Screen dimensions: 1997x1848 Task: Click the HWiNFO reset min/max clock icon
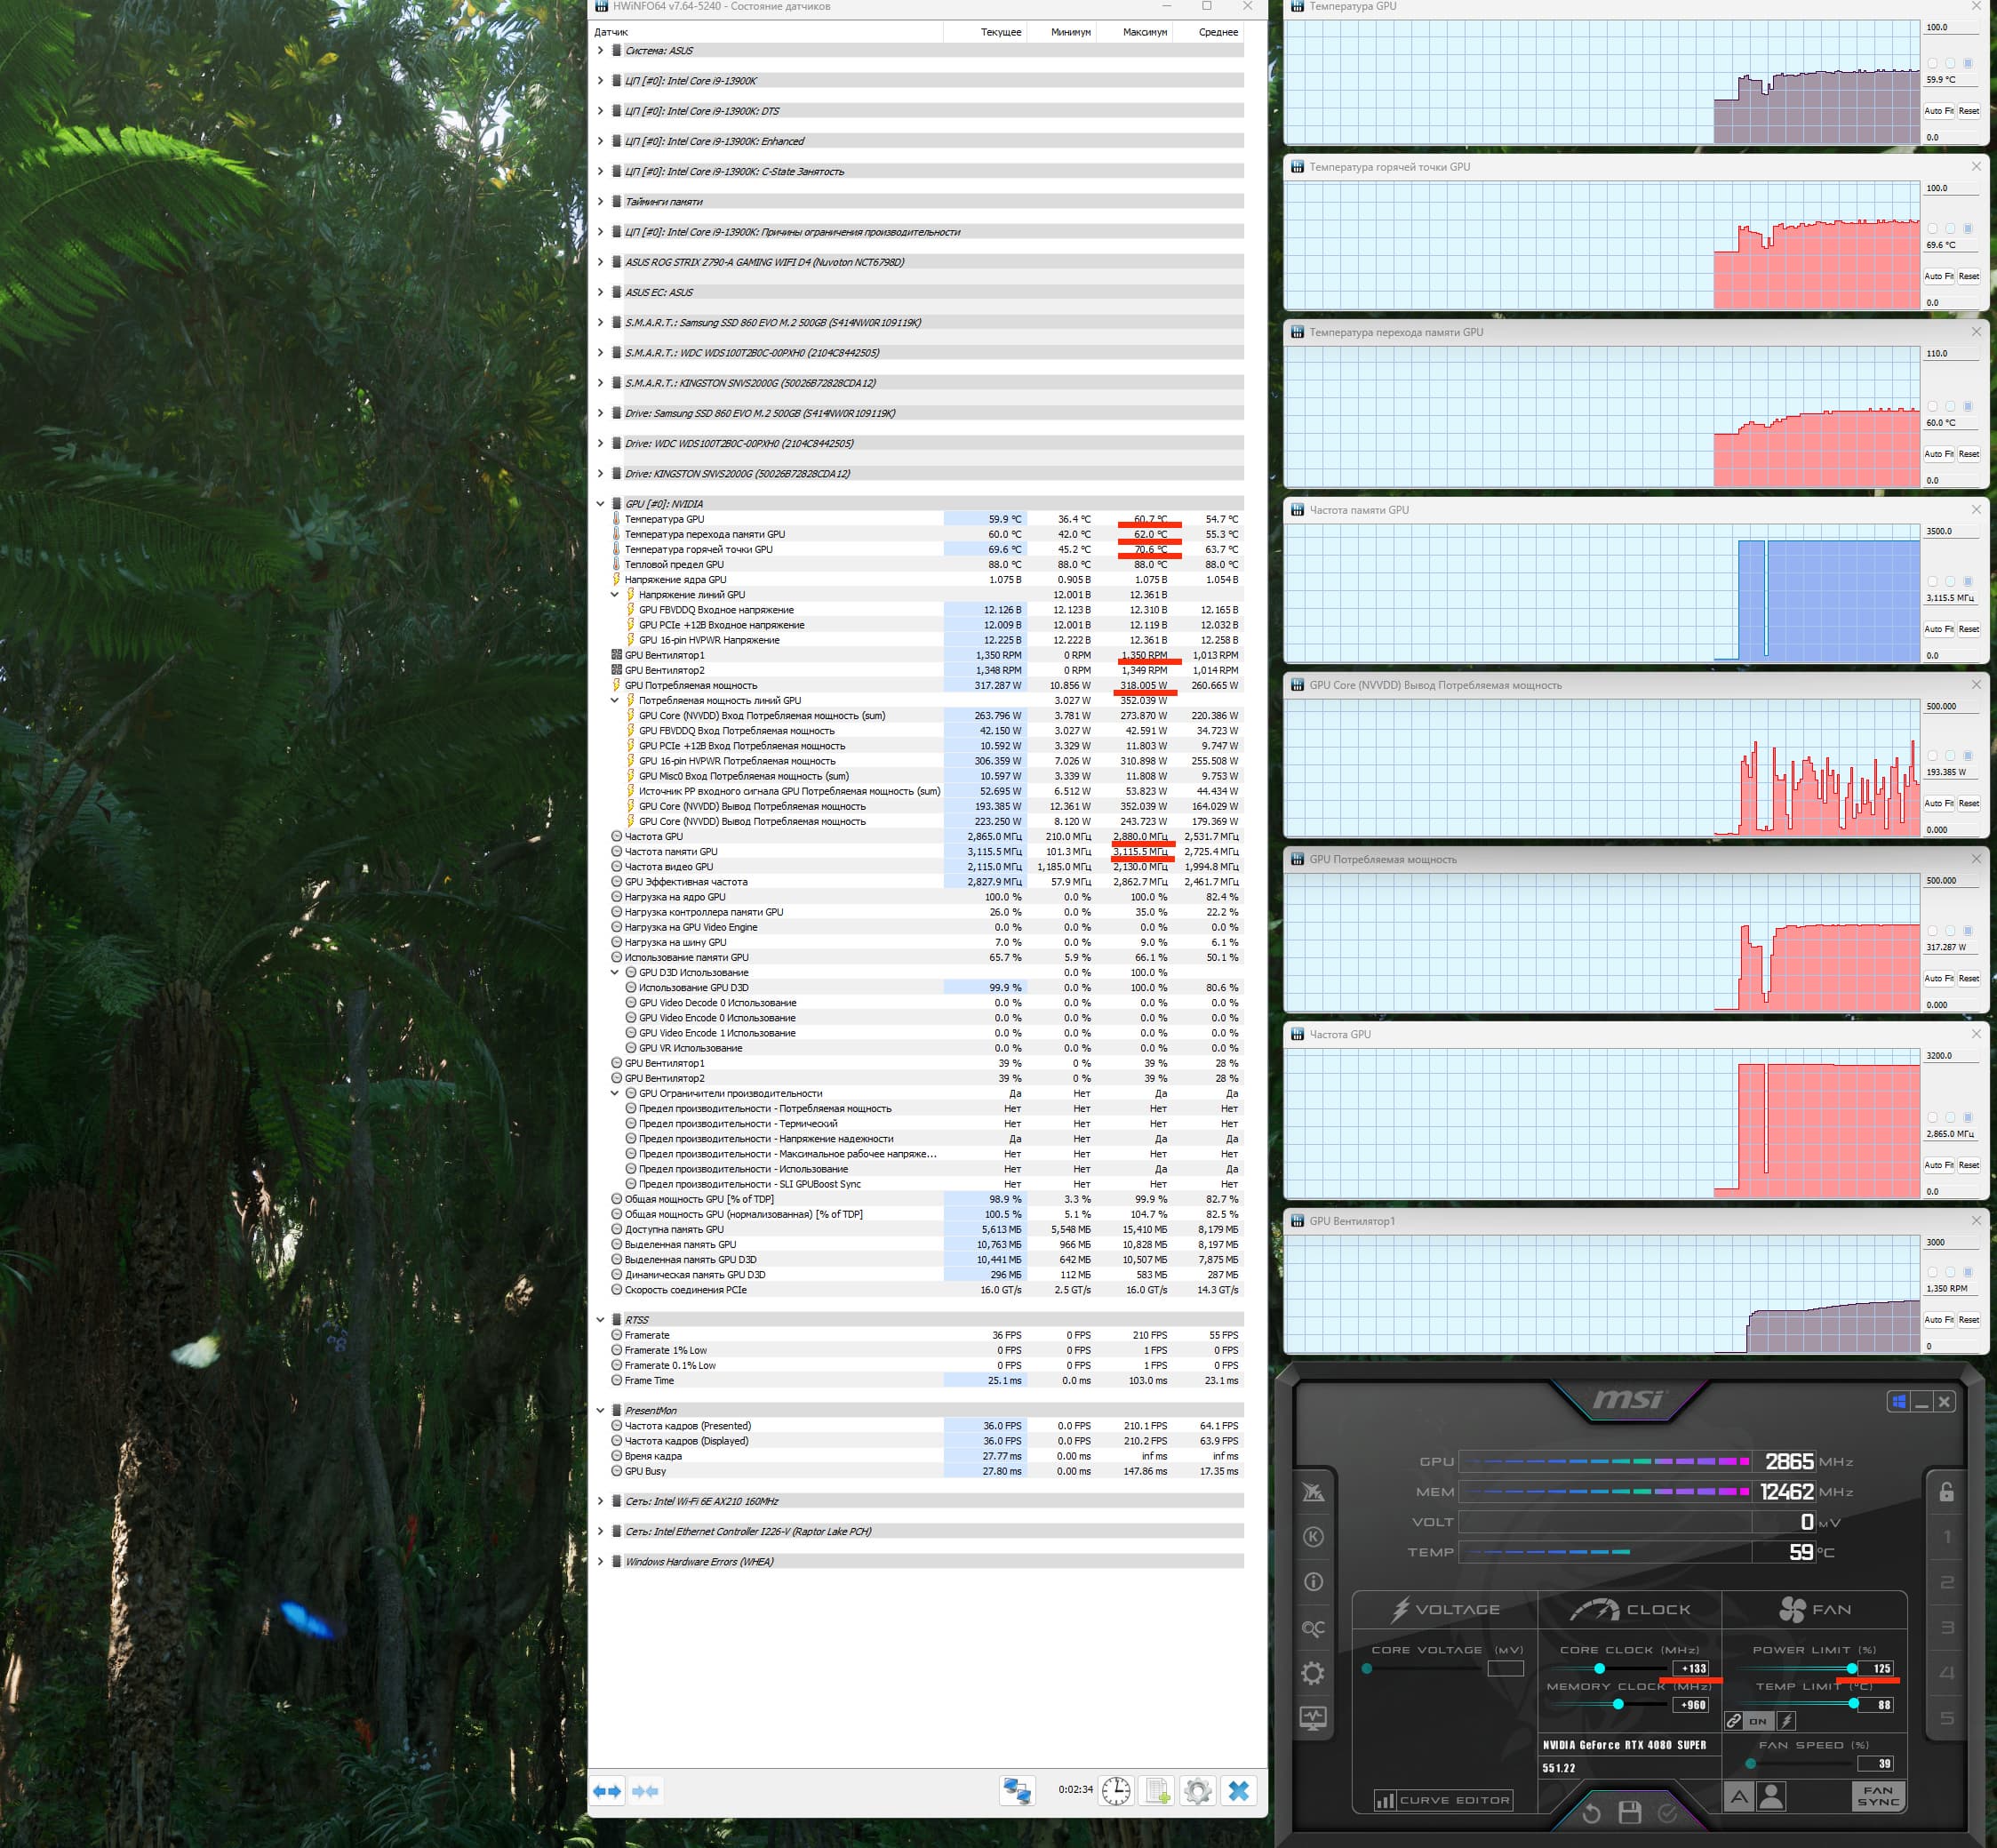pos(1116,1790)
